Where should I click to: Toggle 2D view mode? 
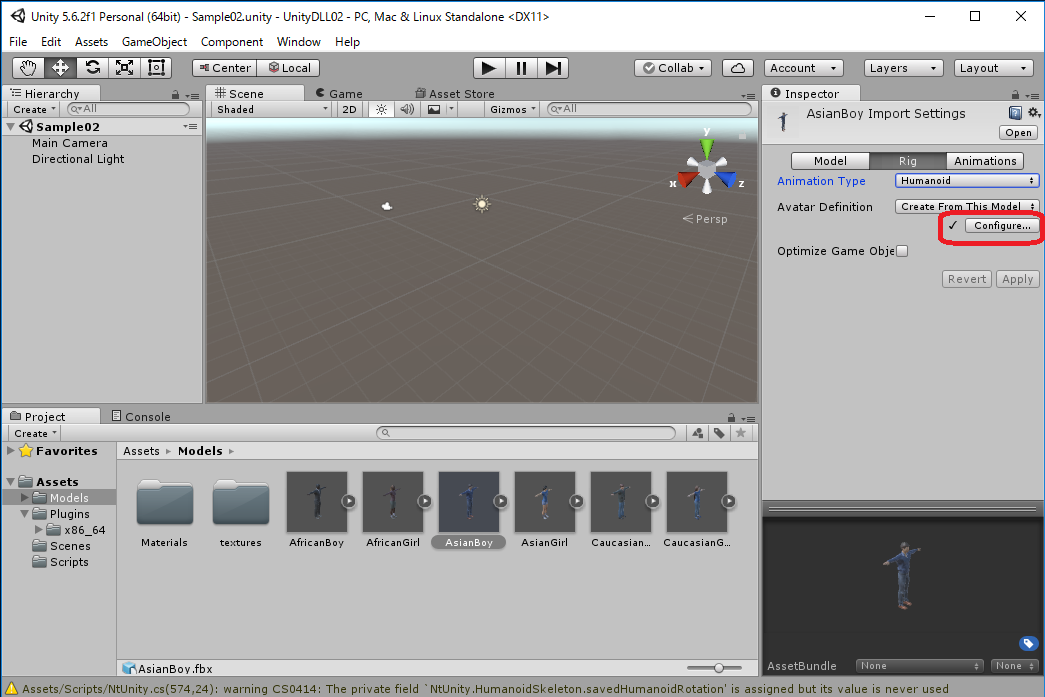click(349, 109)
